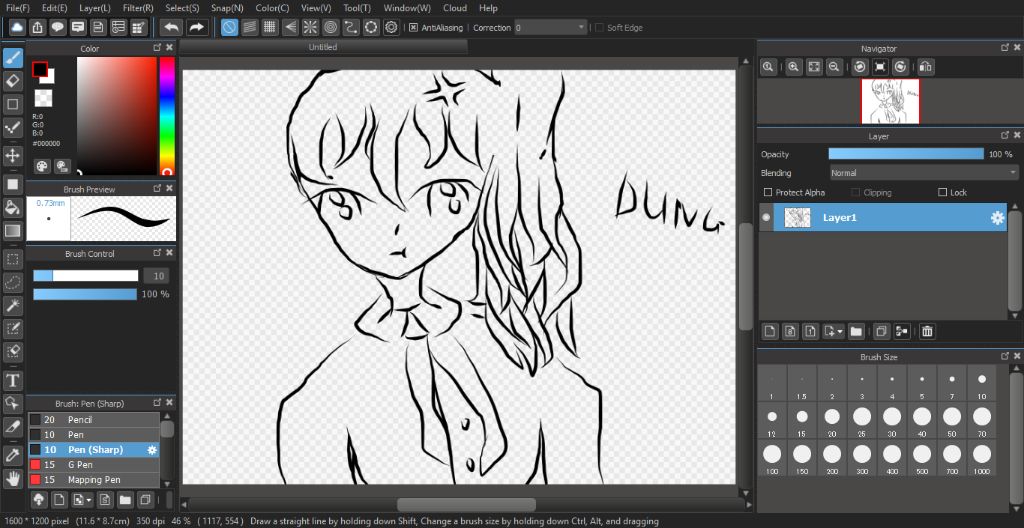Hide Layer1 with its visibility dot
The height and width of the screenshot is (528, 1024).
point(766,218)
